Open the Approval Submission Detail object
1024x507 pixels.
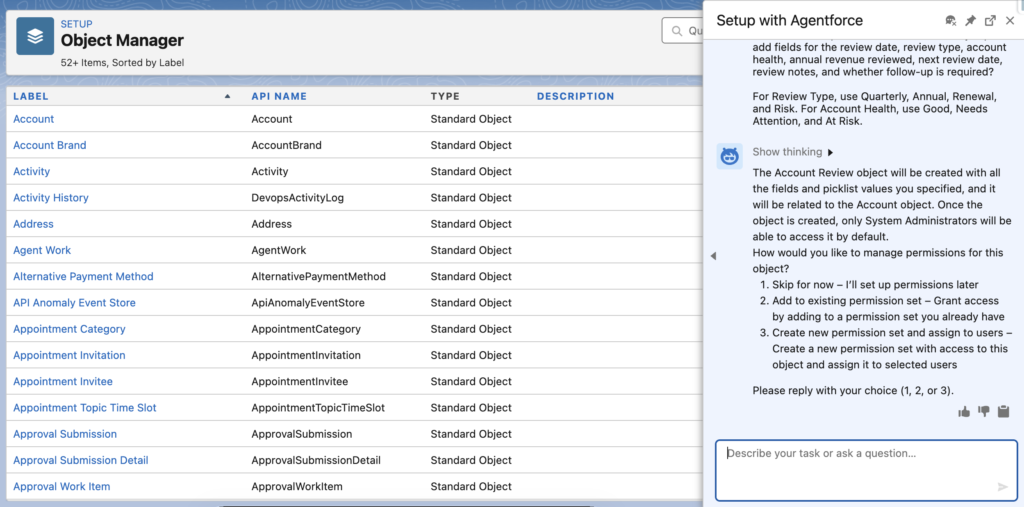pyautogui.click(x=80, y=460)
